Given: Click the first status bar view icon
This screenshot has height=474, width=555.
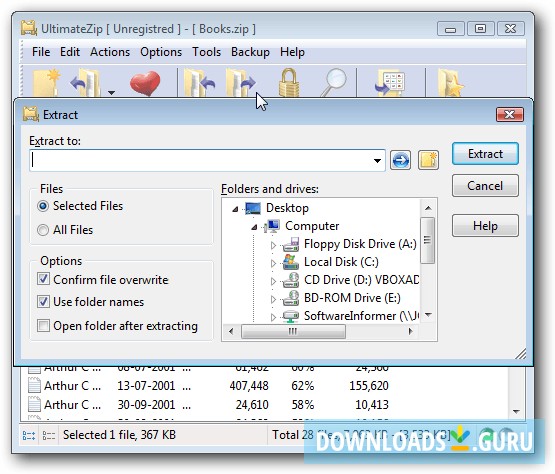Looking at the screenshot, I should point(29,435).
